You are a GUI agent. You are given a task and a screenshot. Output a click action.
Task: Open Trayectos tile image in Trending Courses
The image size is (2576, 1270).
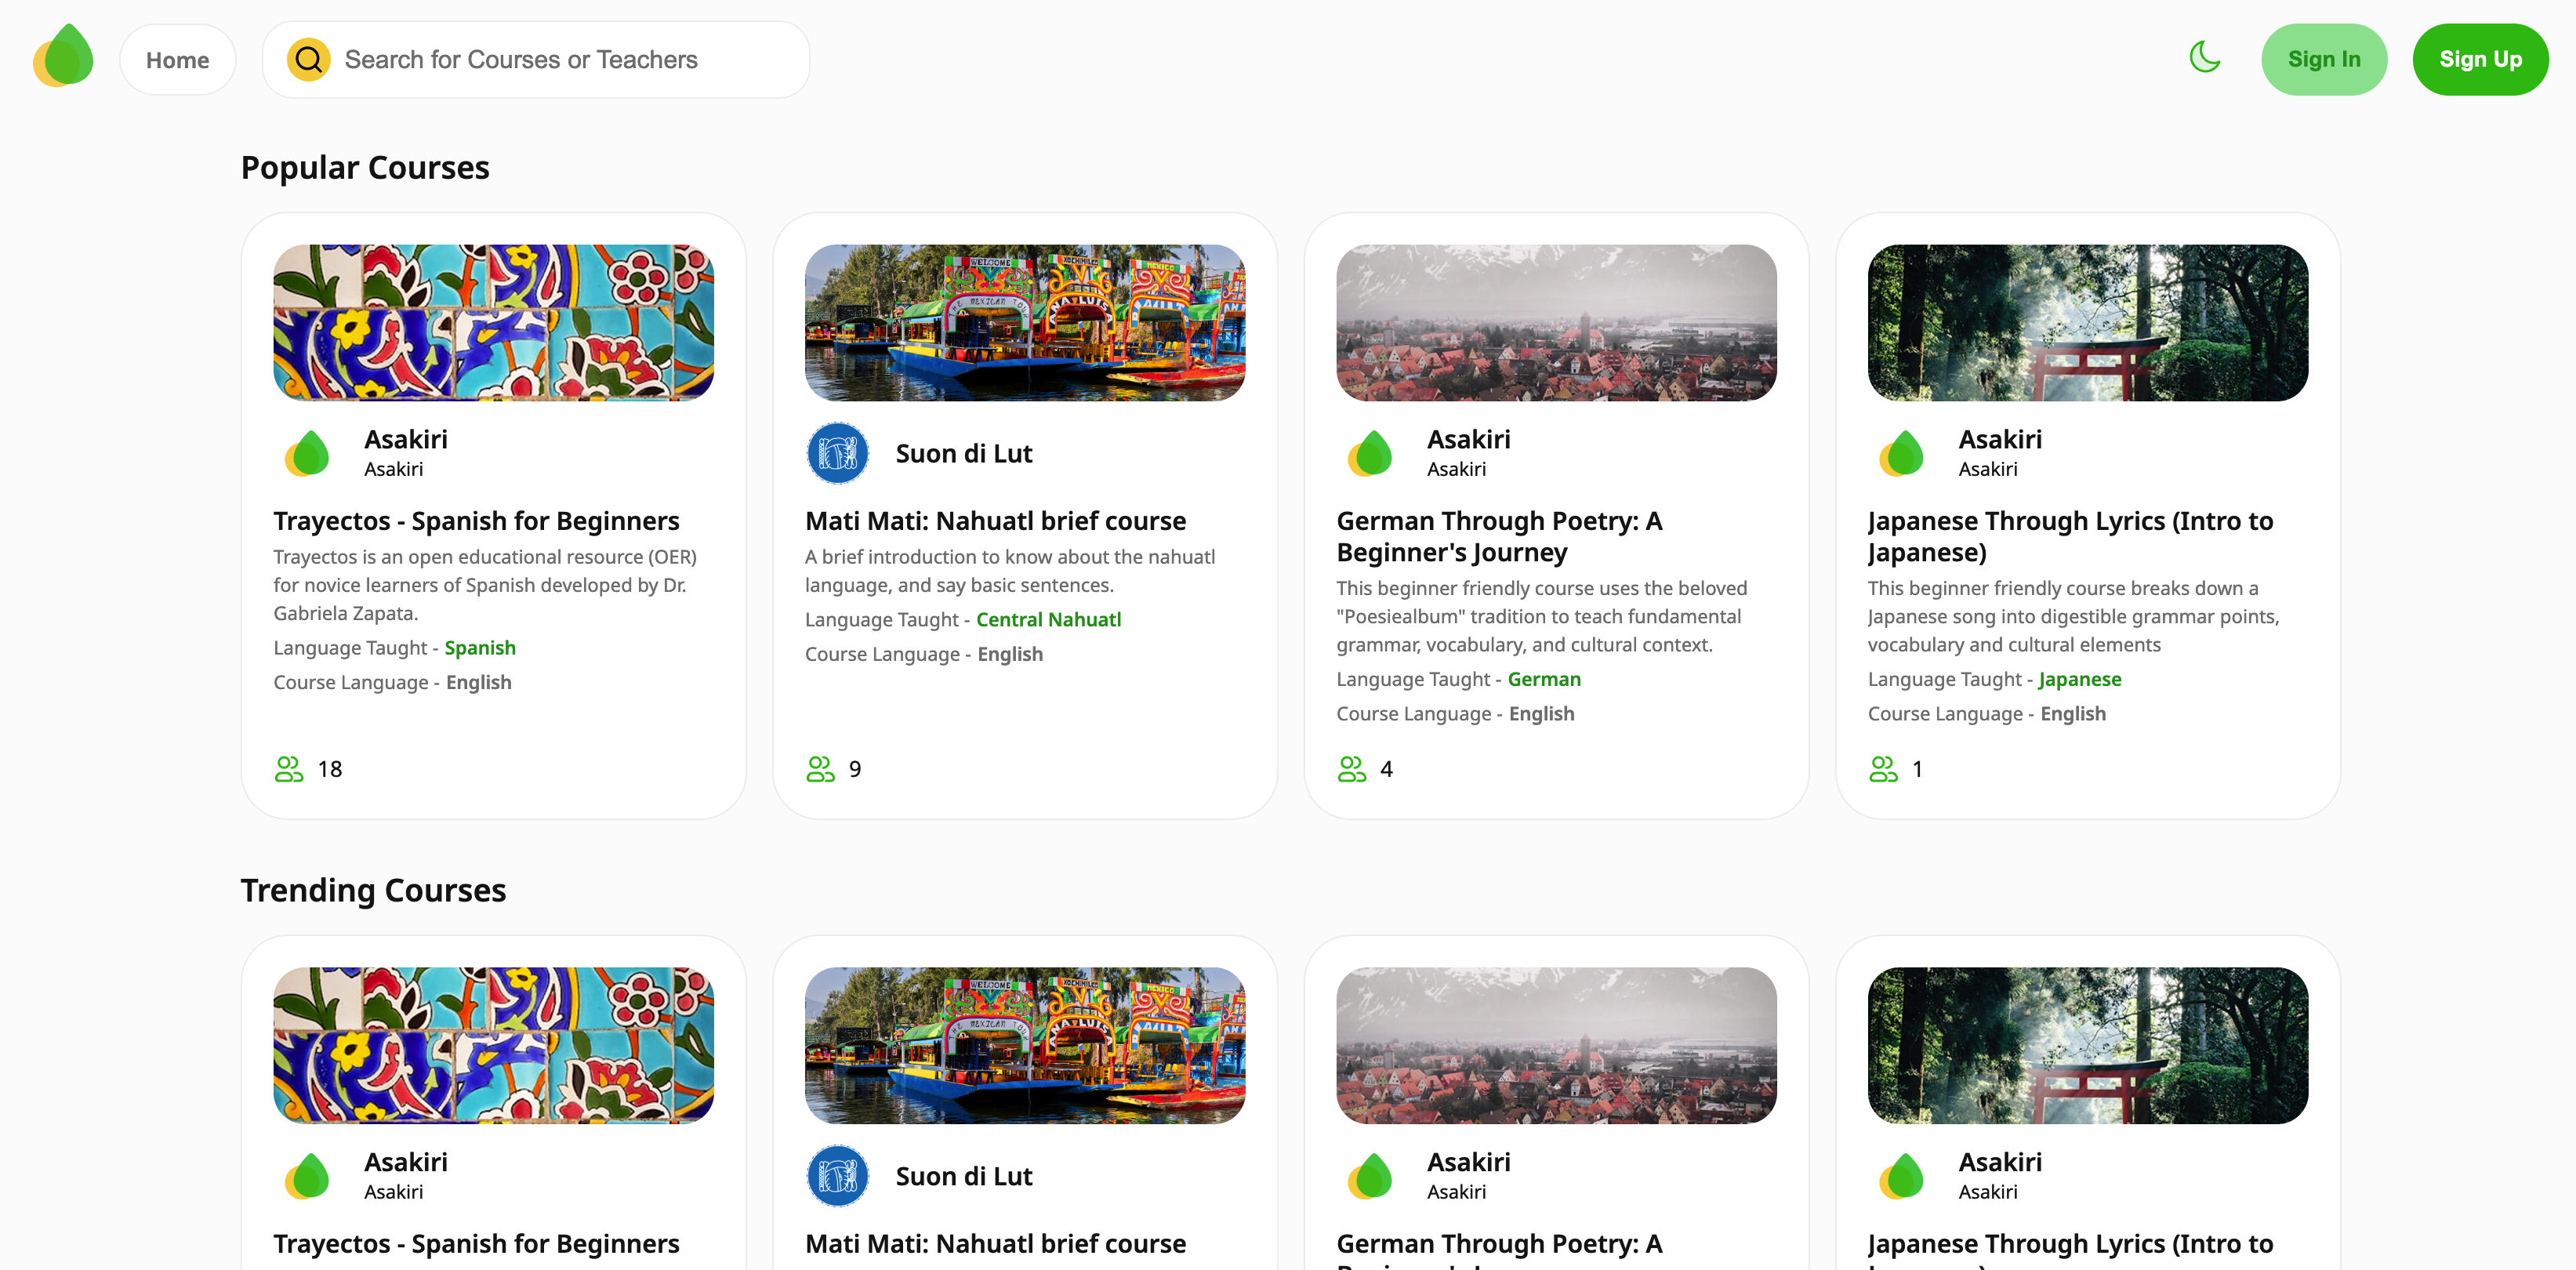(494, 1046)
